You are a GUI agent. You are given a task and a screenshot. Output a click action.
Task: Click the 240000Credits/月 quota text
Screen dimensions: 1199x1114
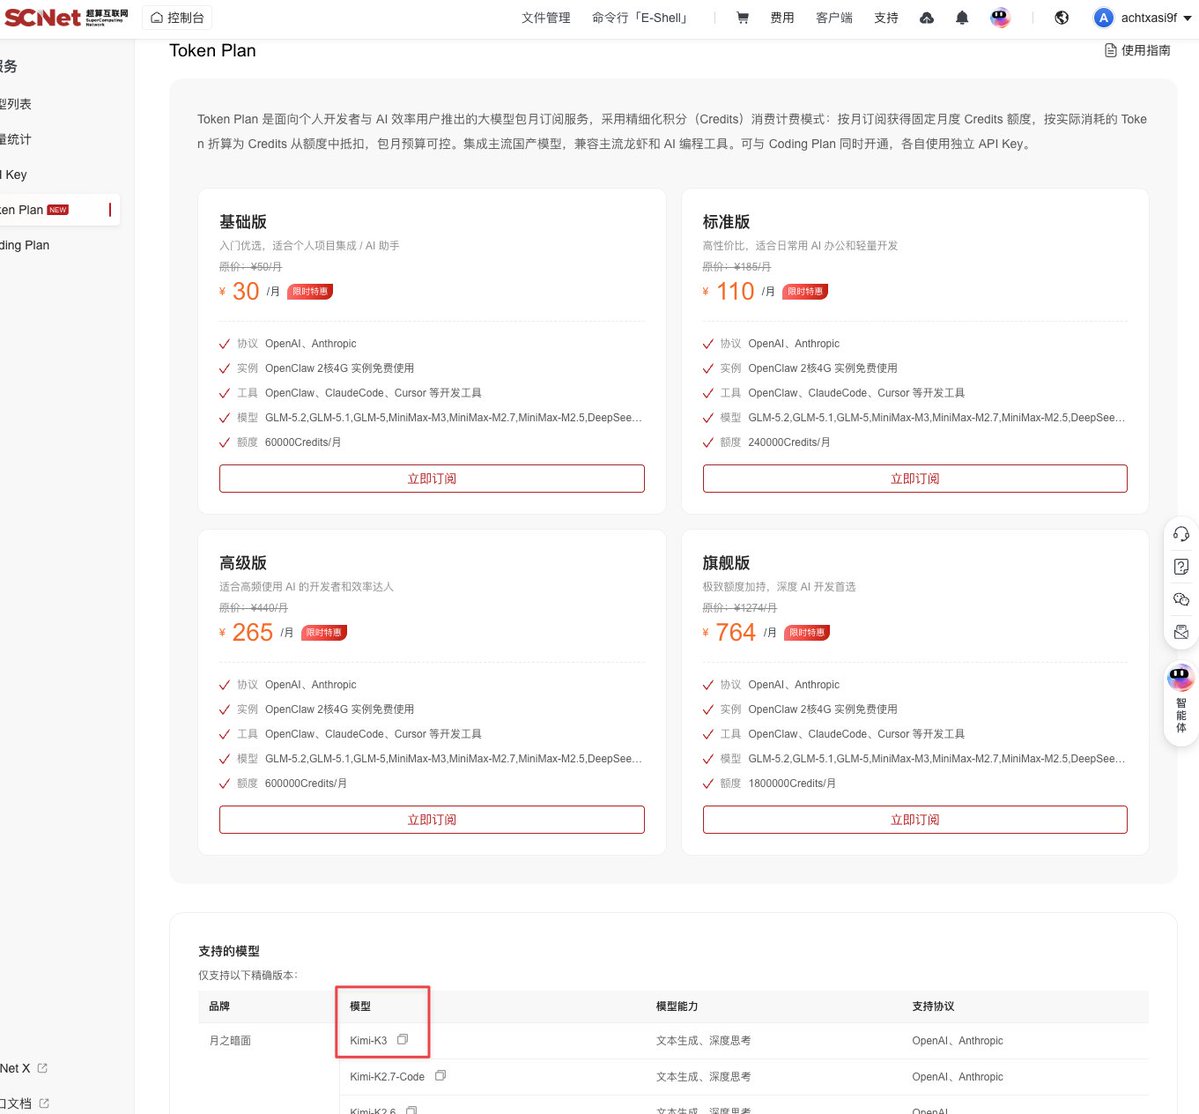coord(788,442)
